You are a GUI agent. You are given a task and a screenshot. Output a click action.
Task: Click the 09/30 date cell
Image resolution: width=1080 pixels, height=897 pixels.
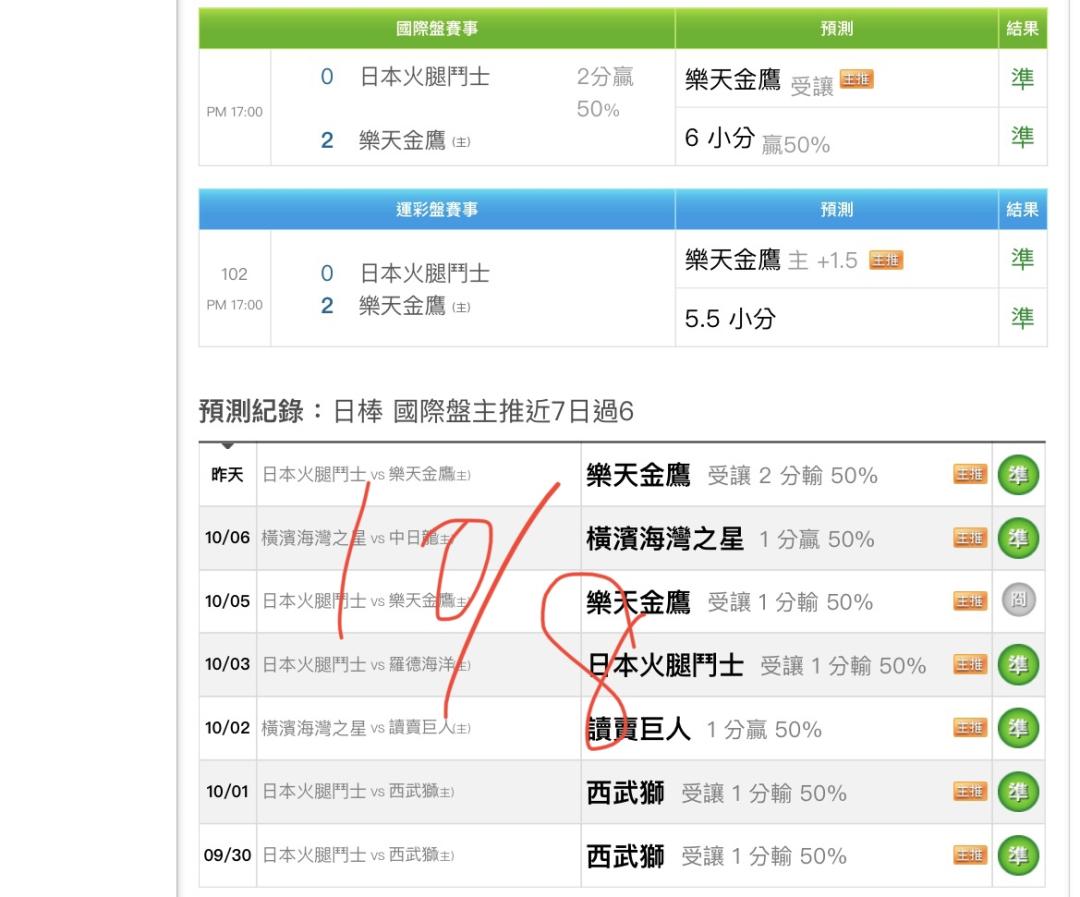point(227,855)
